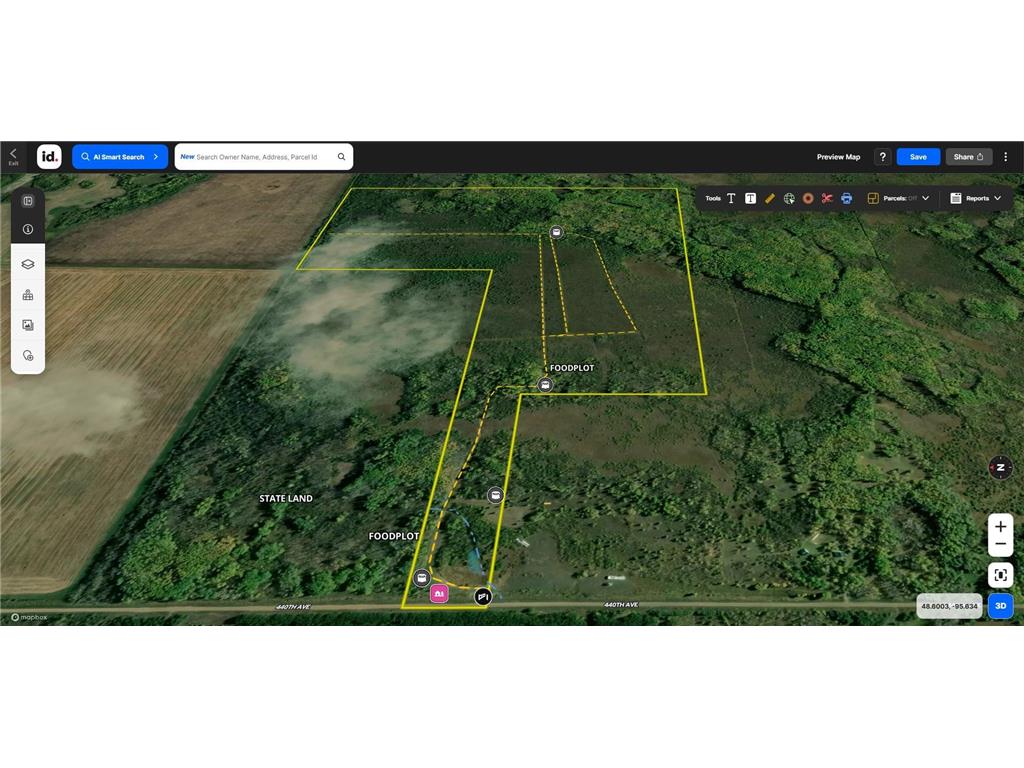Click the fit-to-boundary focus icon
This screenshot has height=768, width=1024.
[x=1000, y=575]
